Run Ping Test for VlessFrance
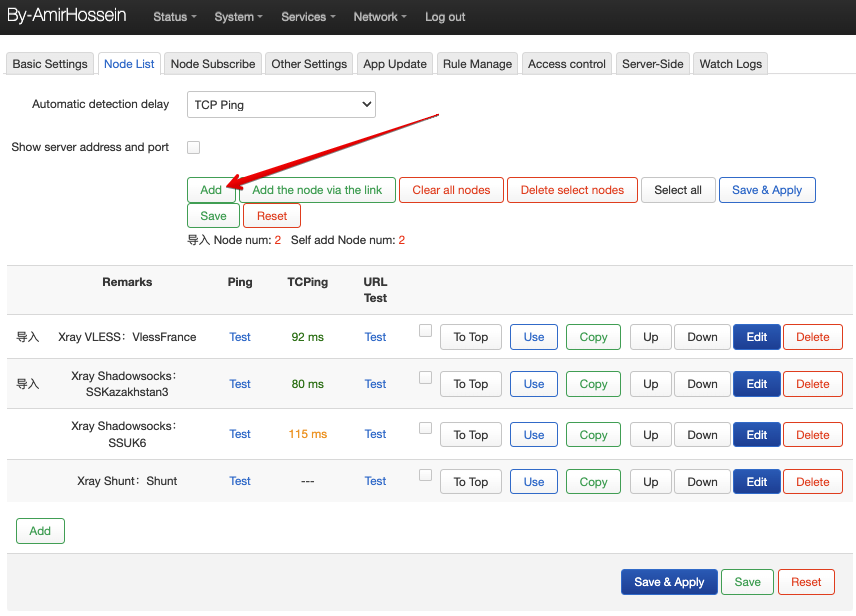 pos(240,337)
